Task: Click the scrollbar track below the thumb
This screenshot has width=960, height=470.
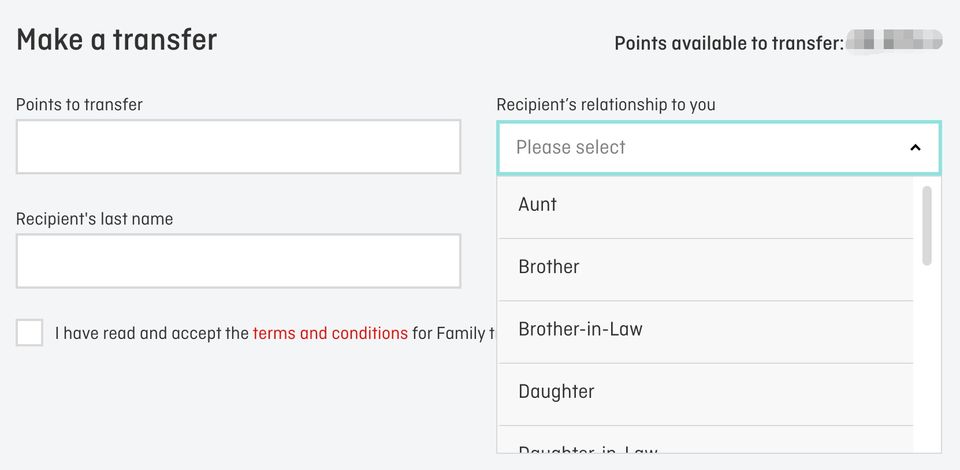Action: pos(927,360)
